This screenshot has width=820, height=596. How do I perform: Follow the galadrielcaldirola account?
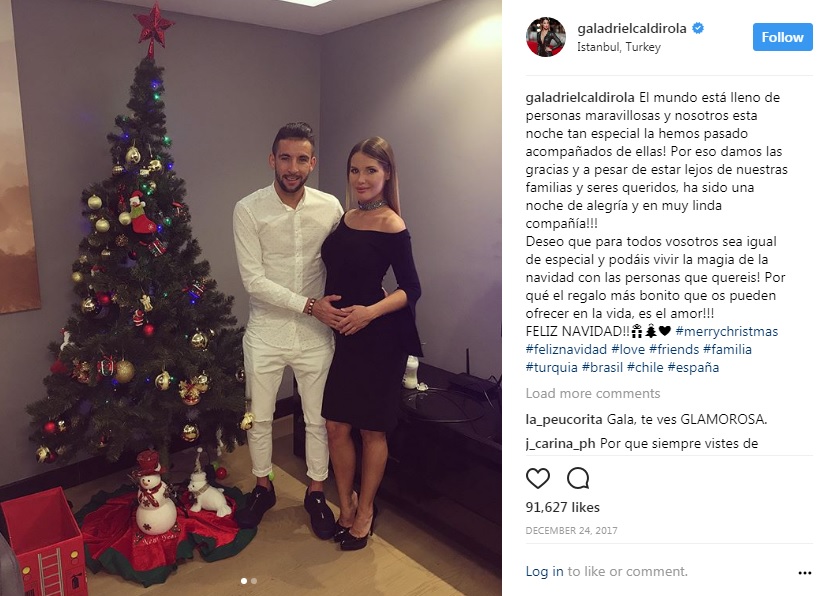[782, 37]
